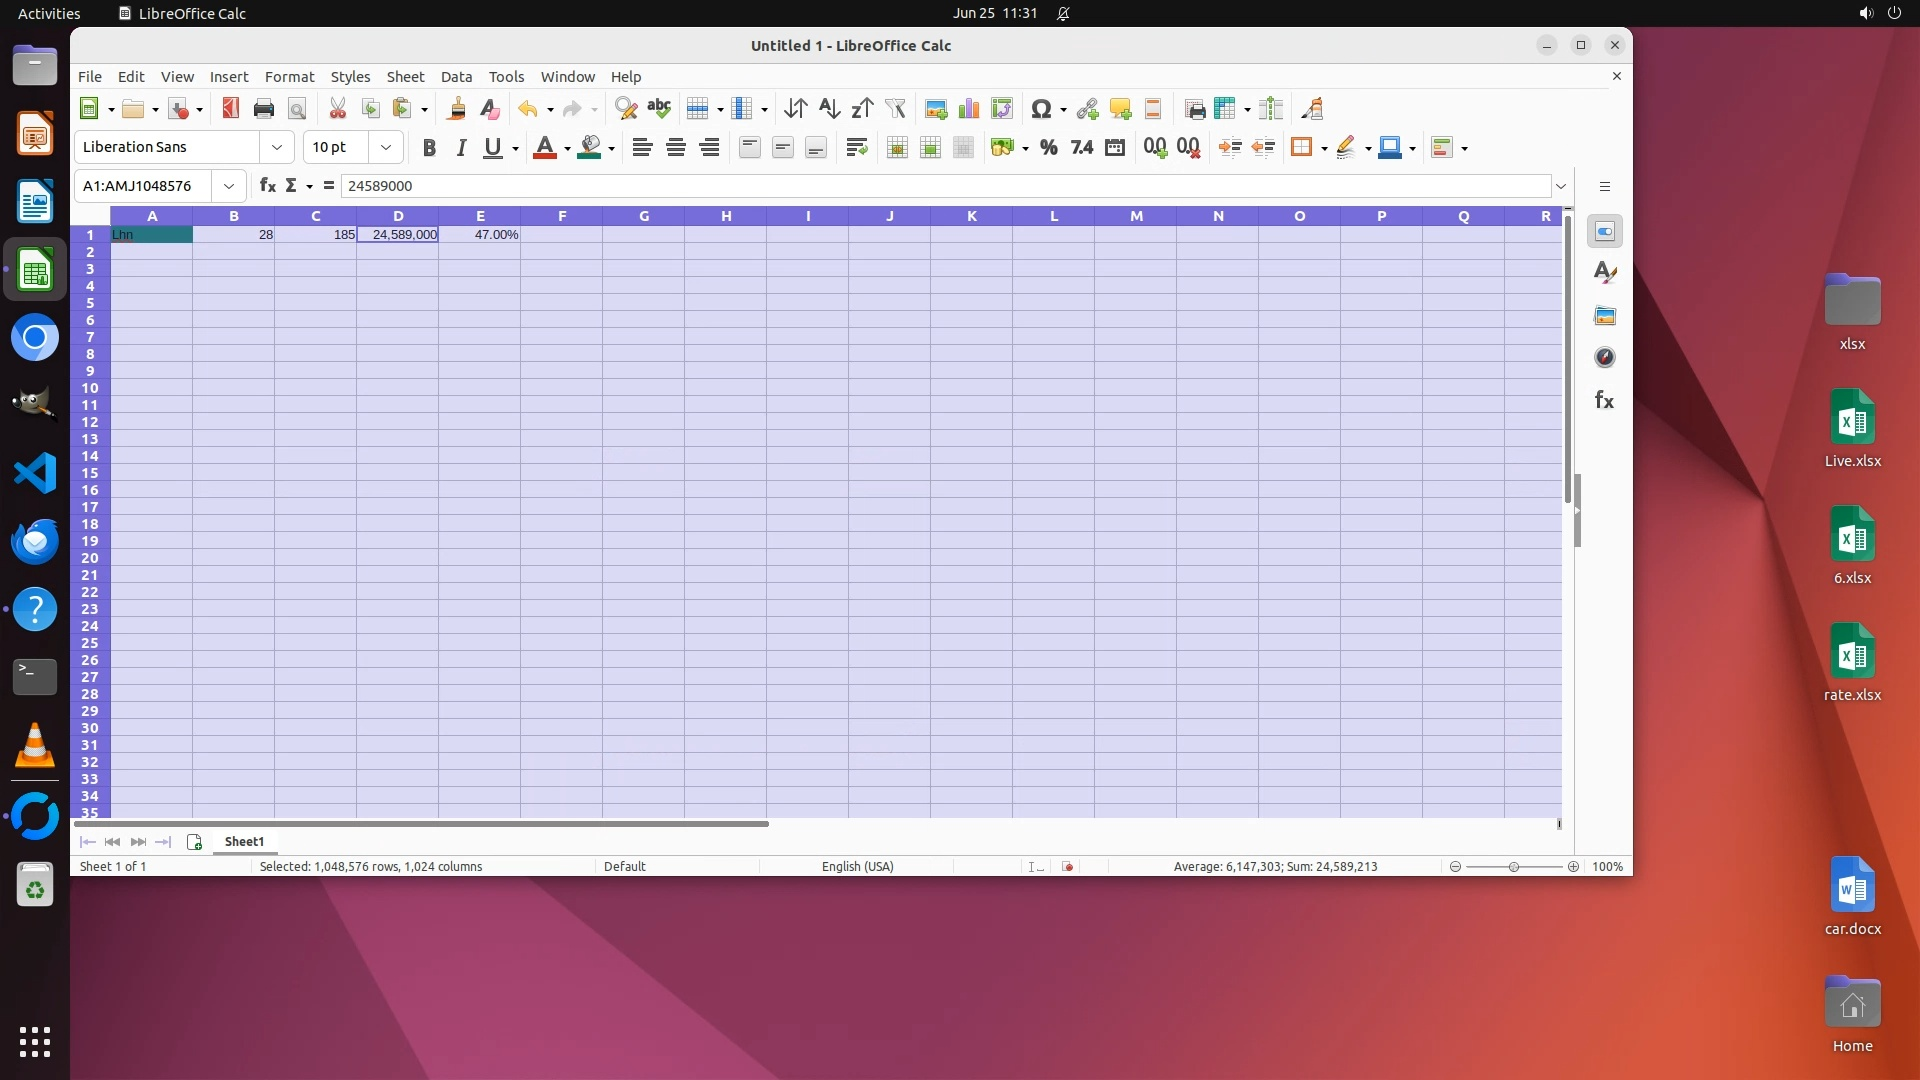The height and width of the screenshot is (1080, 1920).
Task: Click column header F
Action: coord(562,216)
